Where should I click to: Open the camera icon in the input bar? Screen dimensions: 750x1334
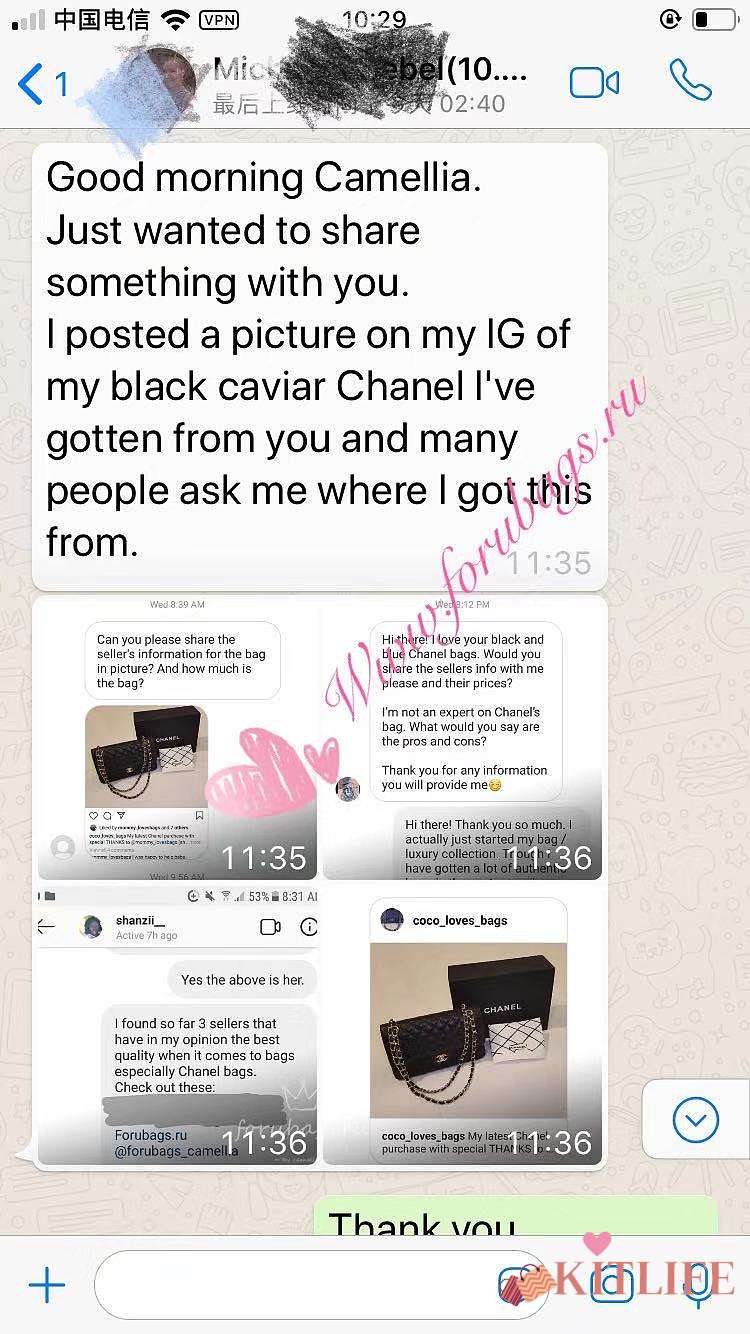click(611, 1285)
